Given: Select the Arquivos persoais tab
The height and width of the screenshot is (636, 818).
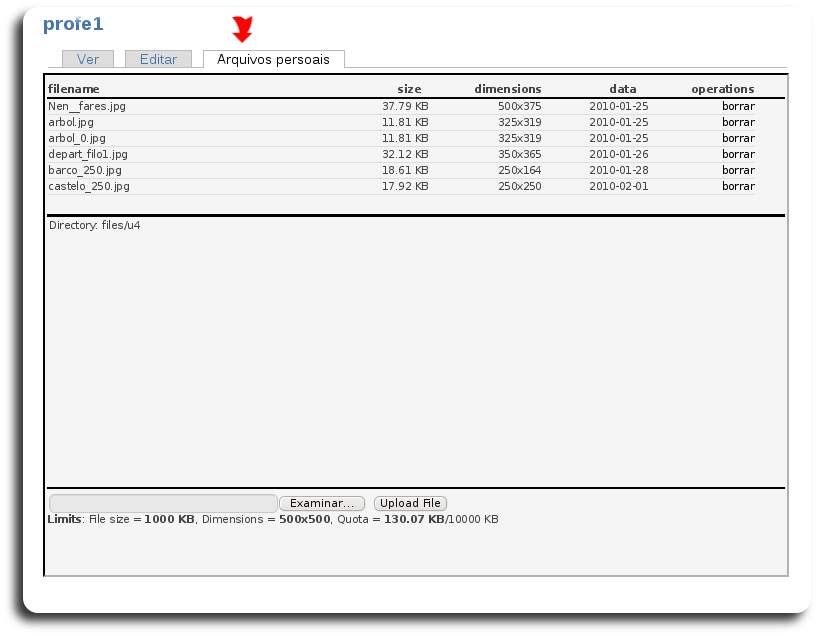Looking at the screenshot, I should [273, 59].
